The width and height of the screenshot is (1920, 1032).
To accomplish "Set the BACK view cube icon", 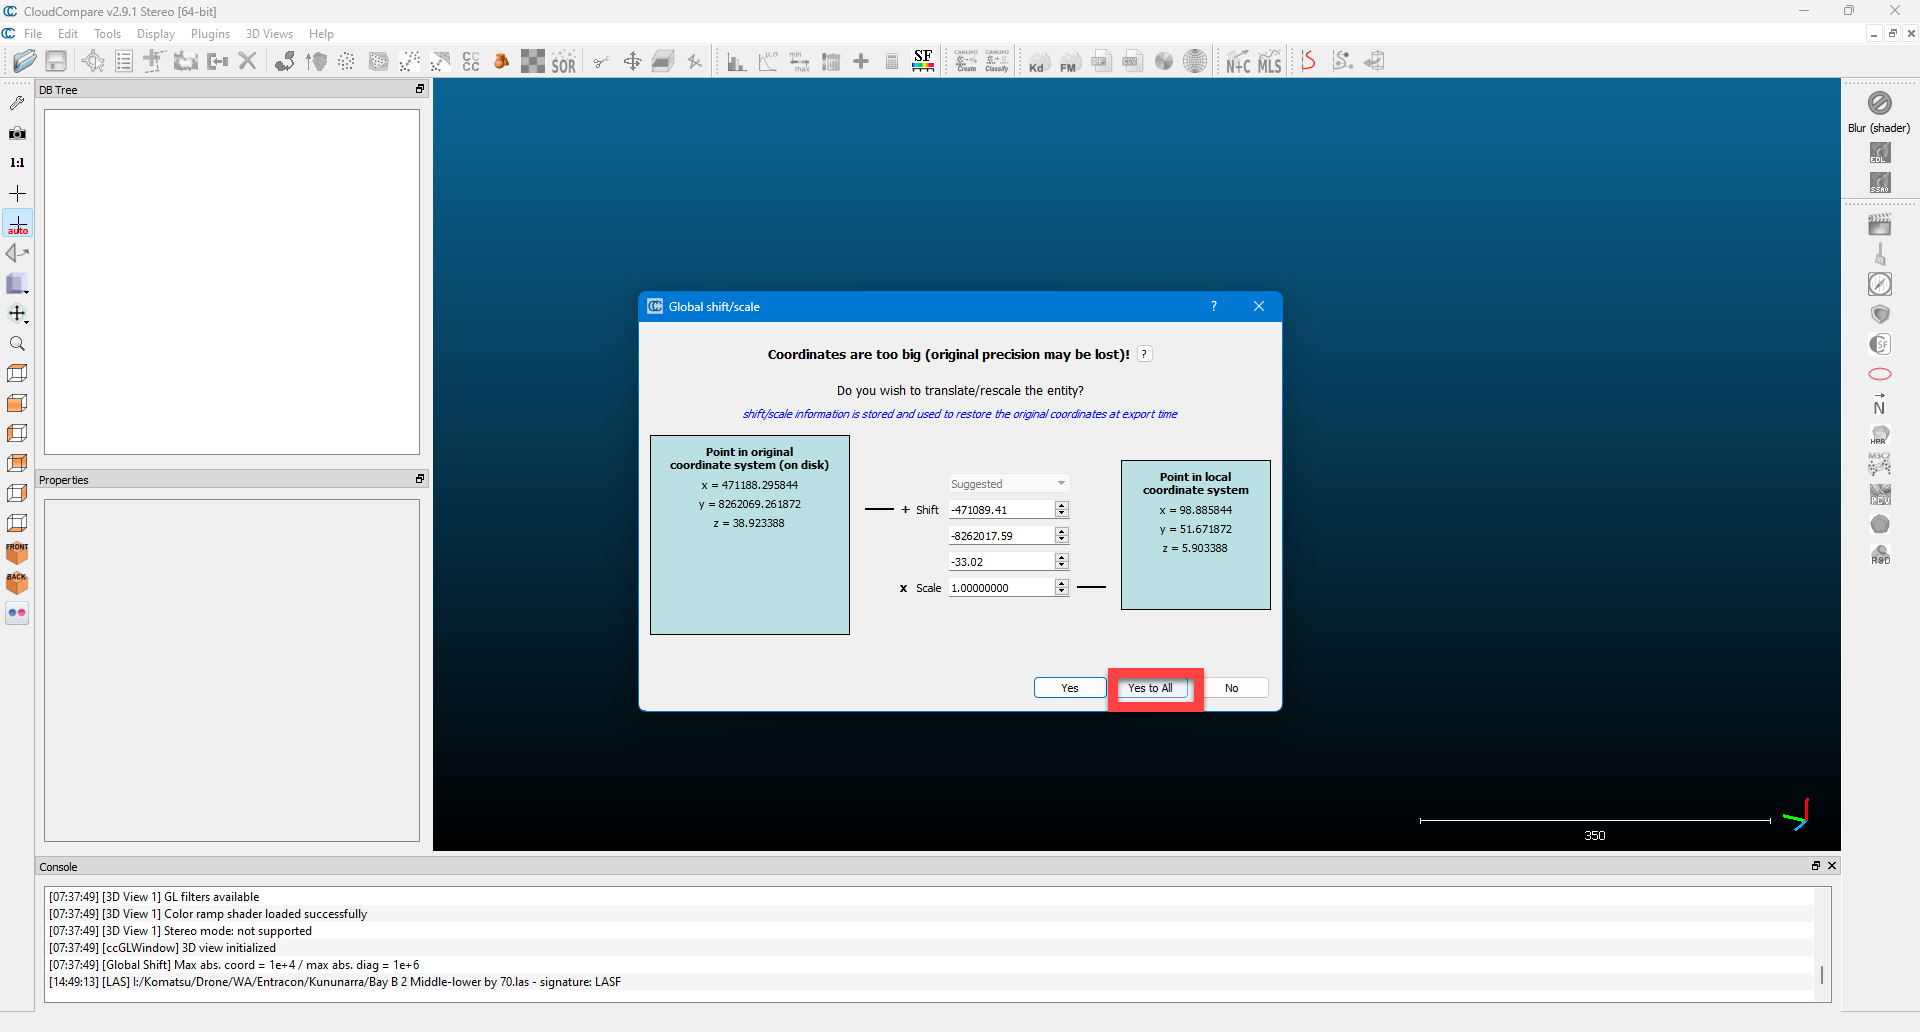I will [17, 583].
